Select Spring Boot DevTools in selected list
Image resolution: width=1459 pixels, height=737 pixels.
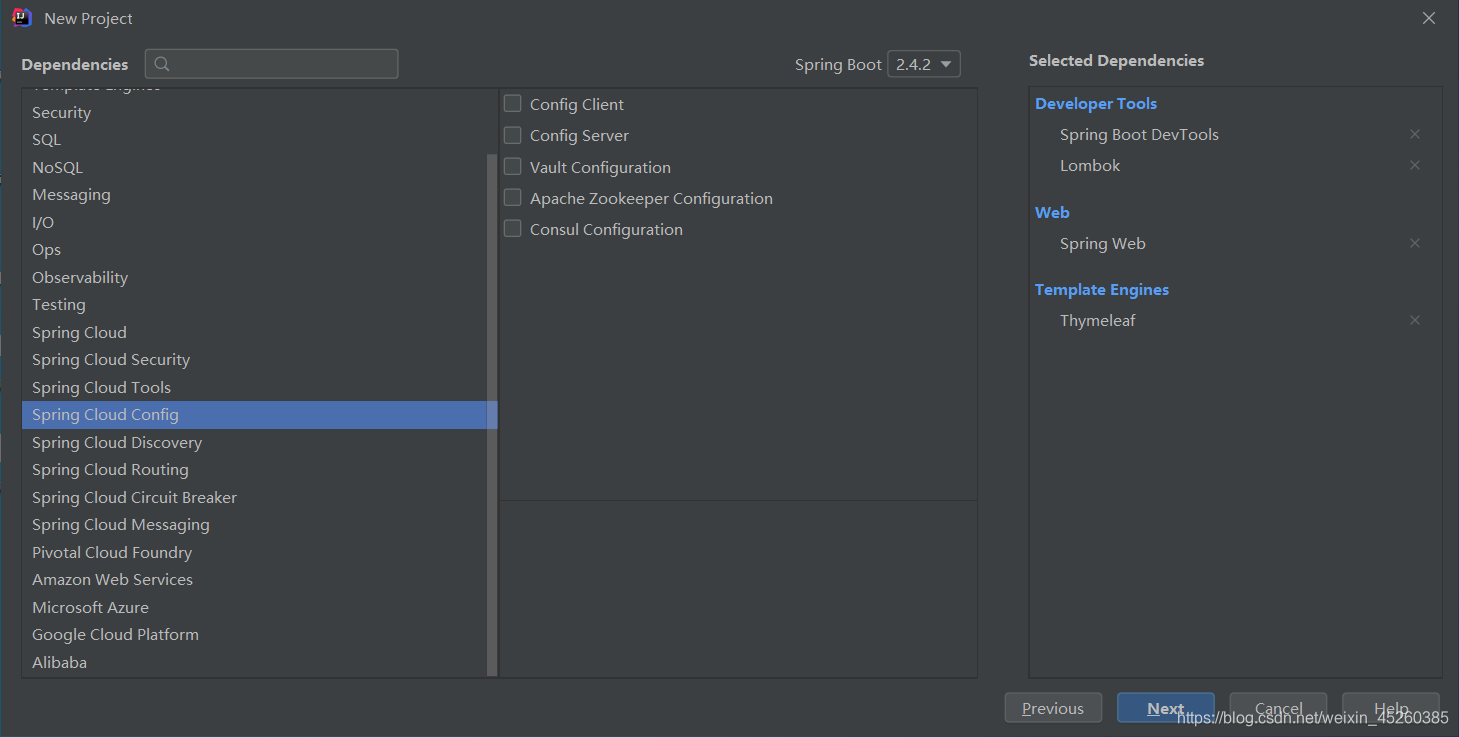coord(1139,135)
